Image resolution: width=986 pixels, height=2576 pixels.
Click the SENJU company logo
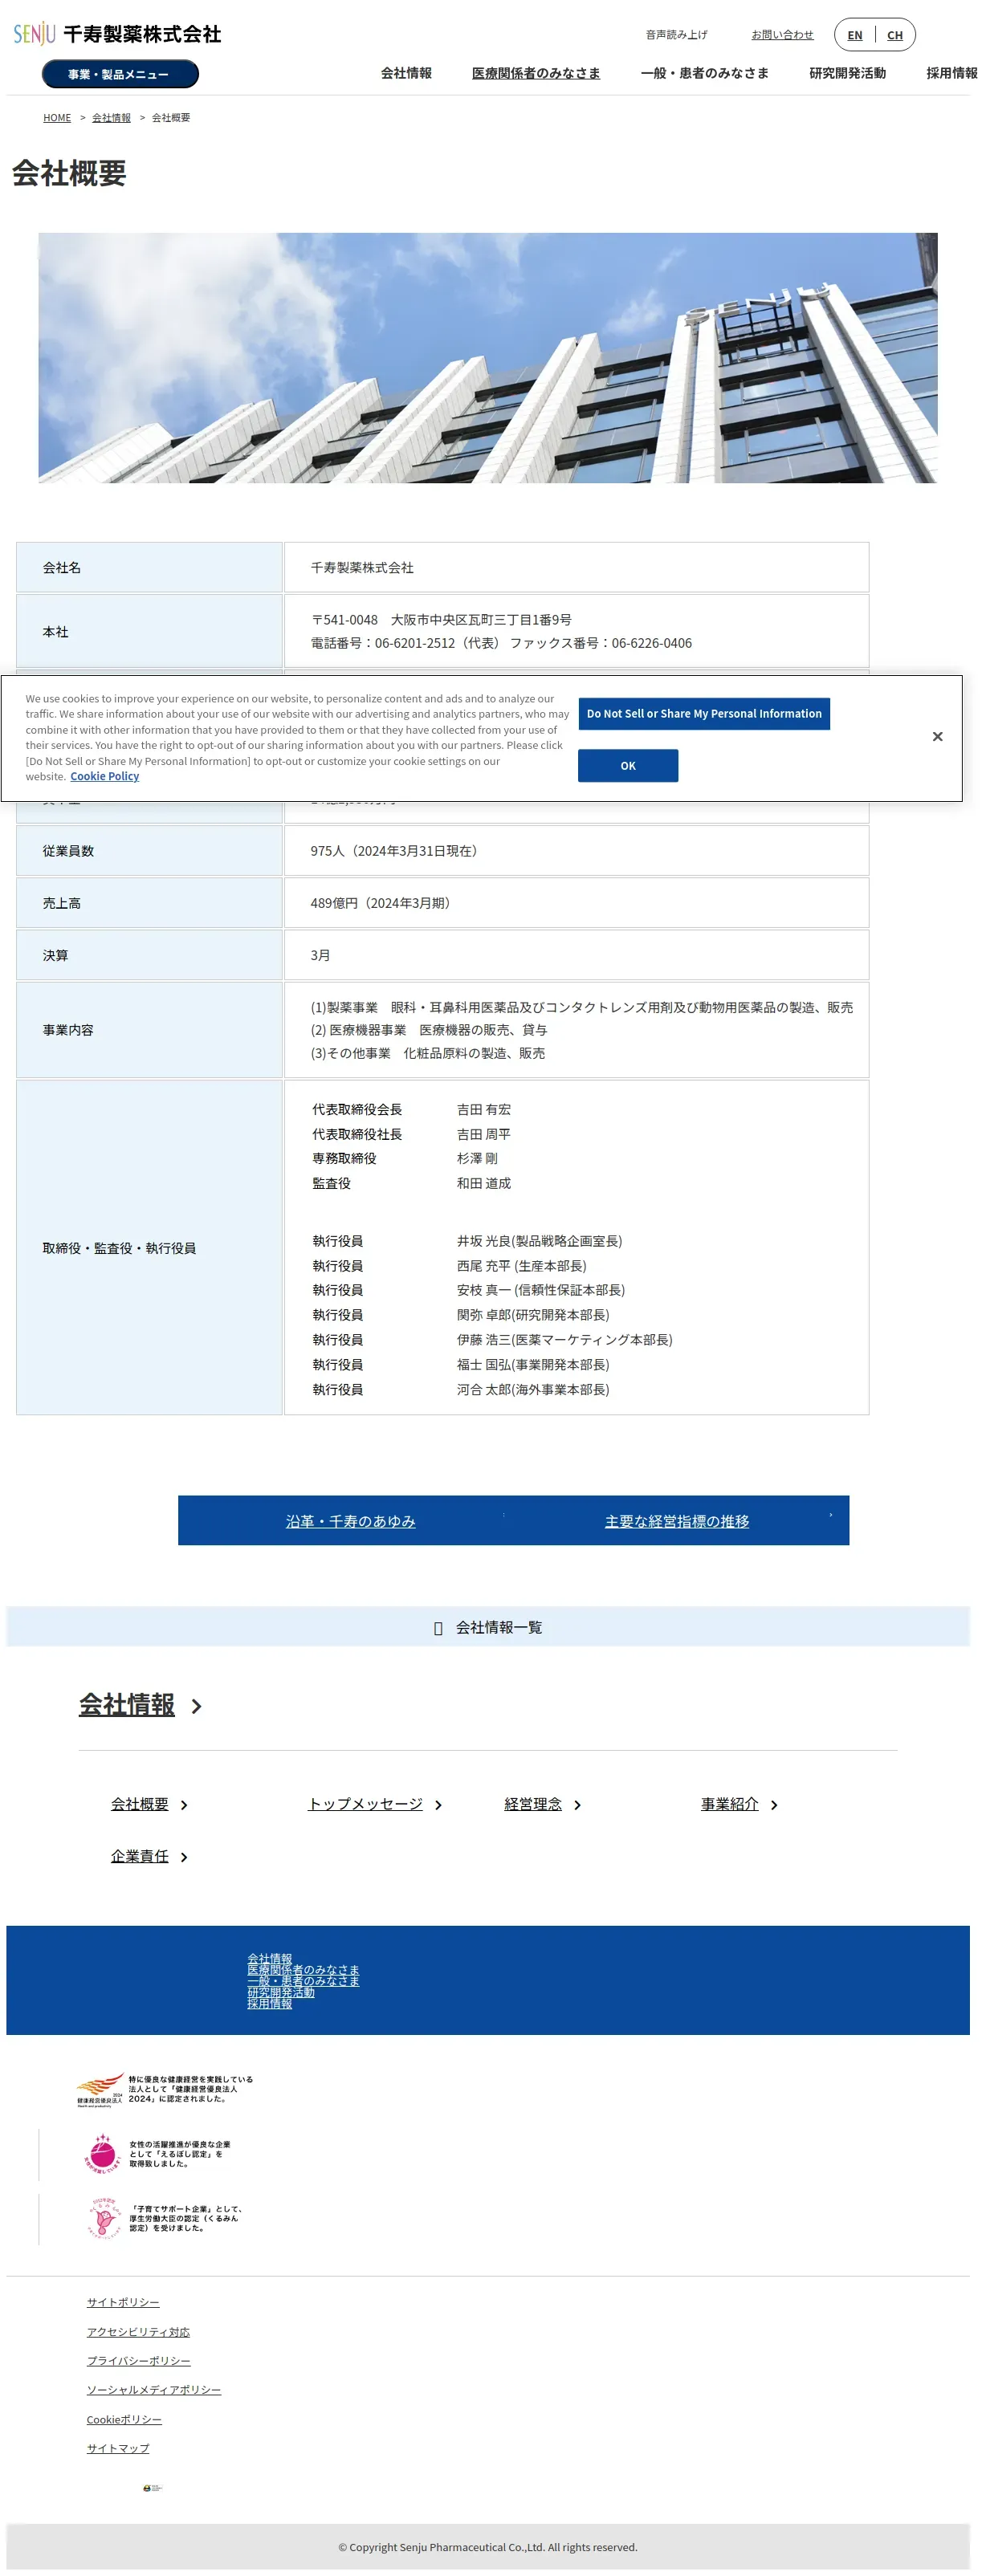pos(117,34)
